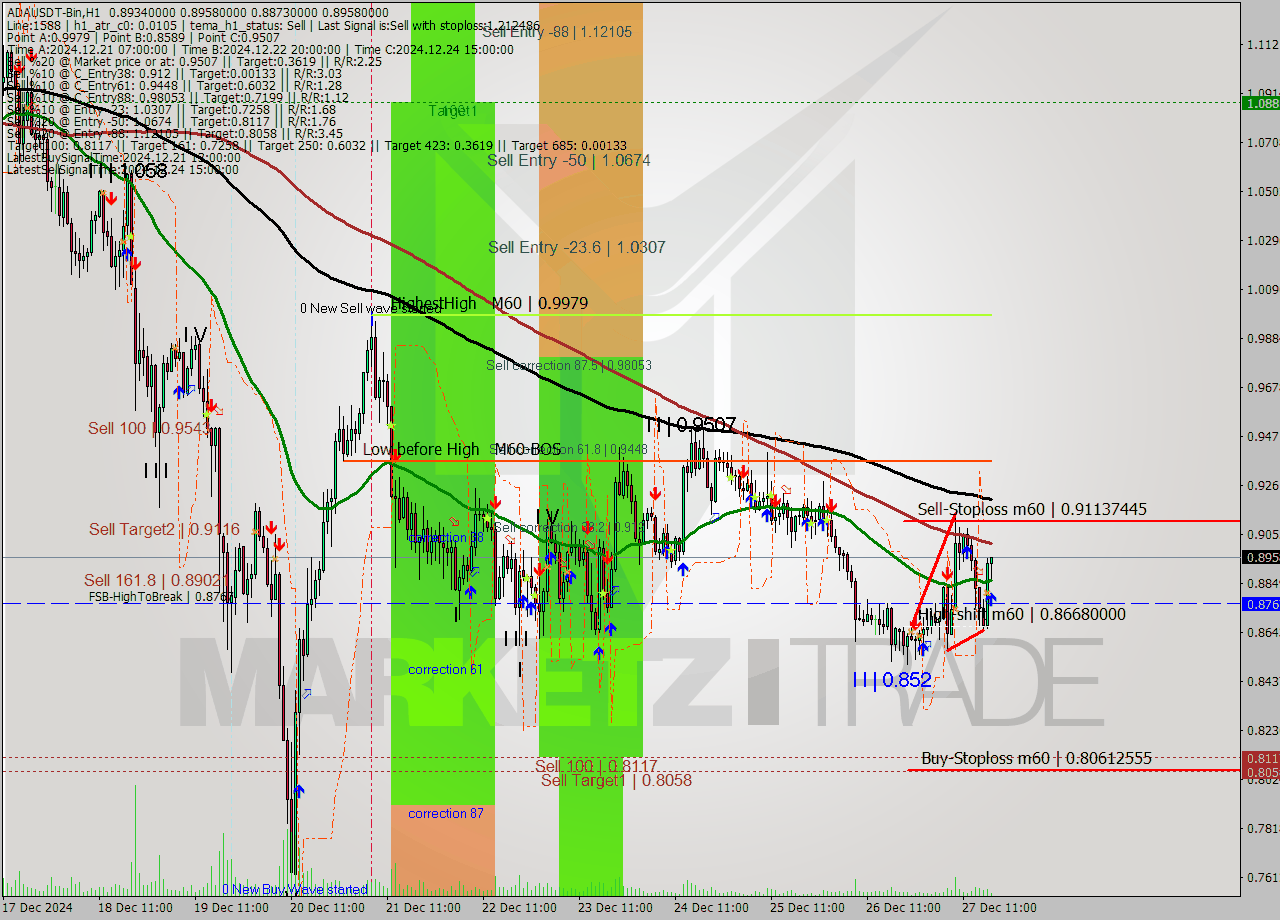Click the correction 61 label
1280x920 pixels.
(x=445, y=669)
